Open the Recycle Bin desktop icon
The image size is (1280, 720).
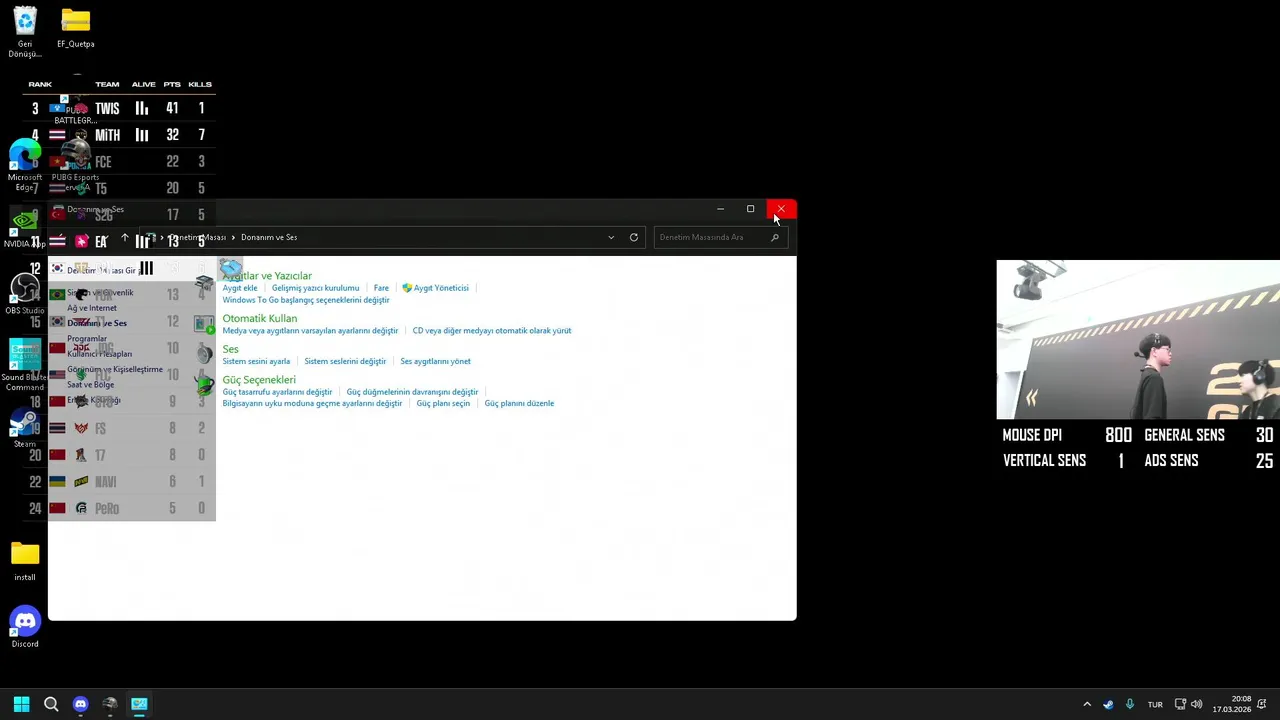pos(25,32)
